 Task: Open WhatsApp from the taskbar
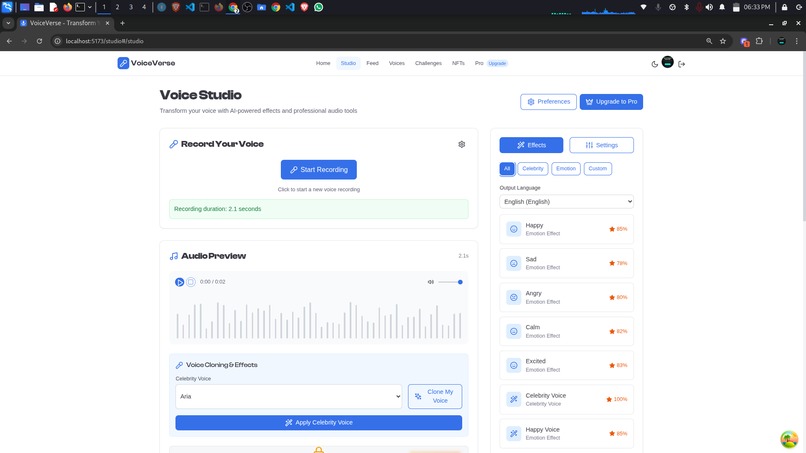[x=319, y=7]
